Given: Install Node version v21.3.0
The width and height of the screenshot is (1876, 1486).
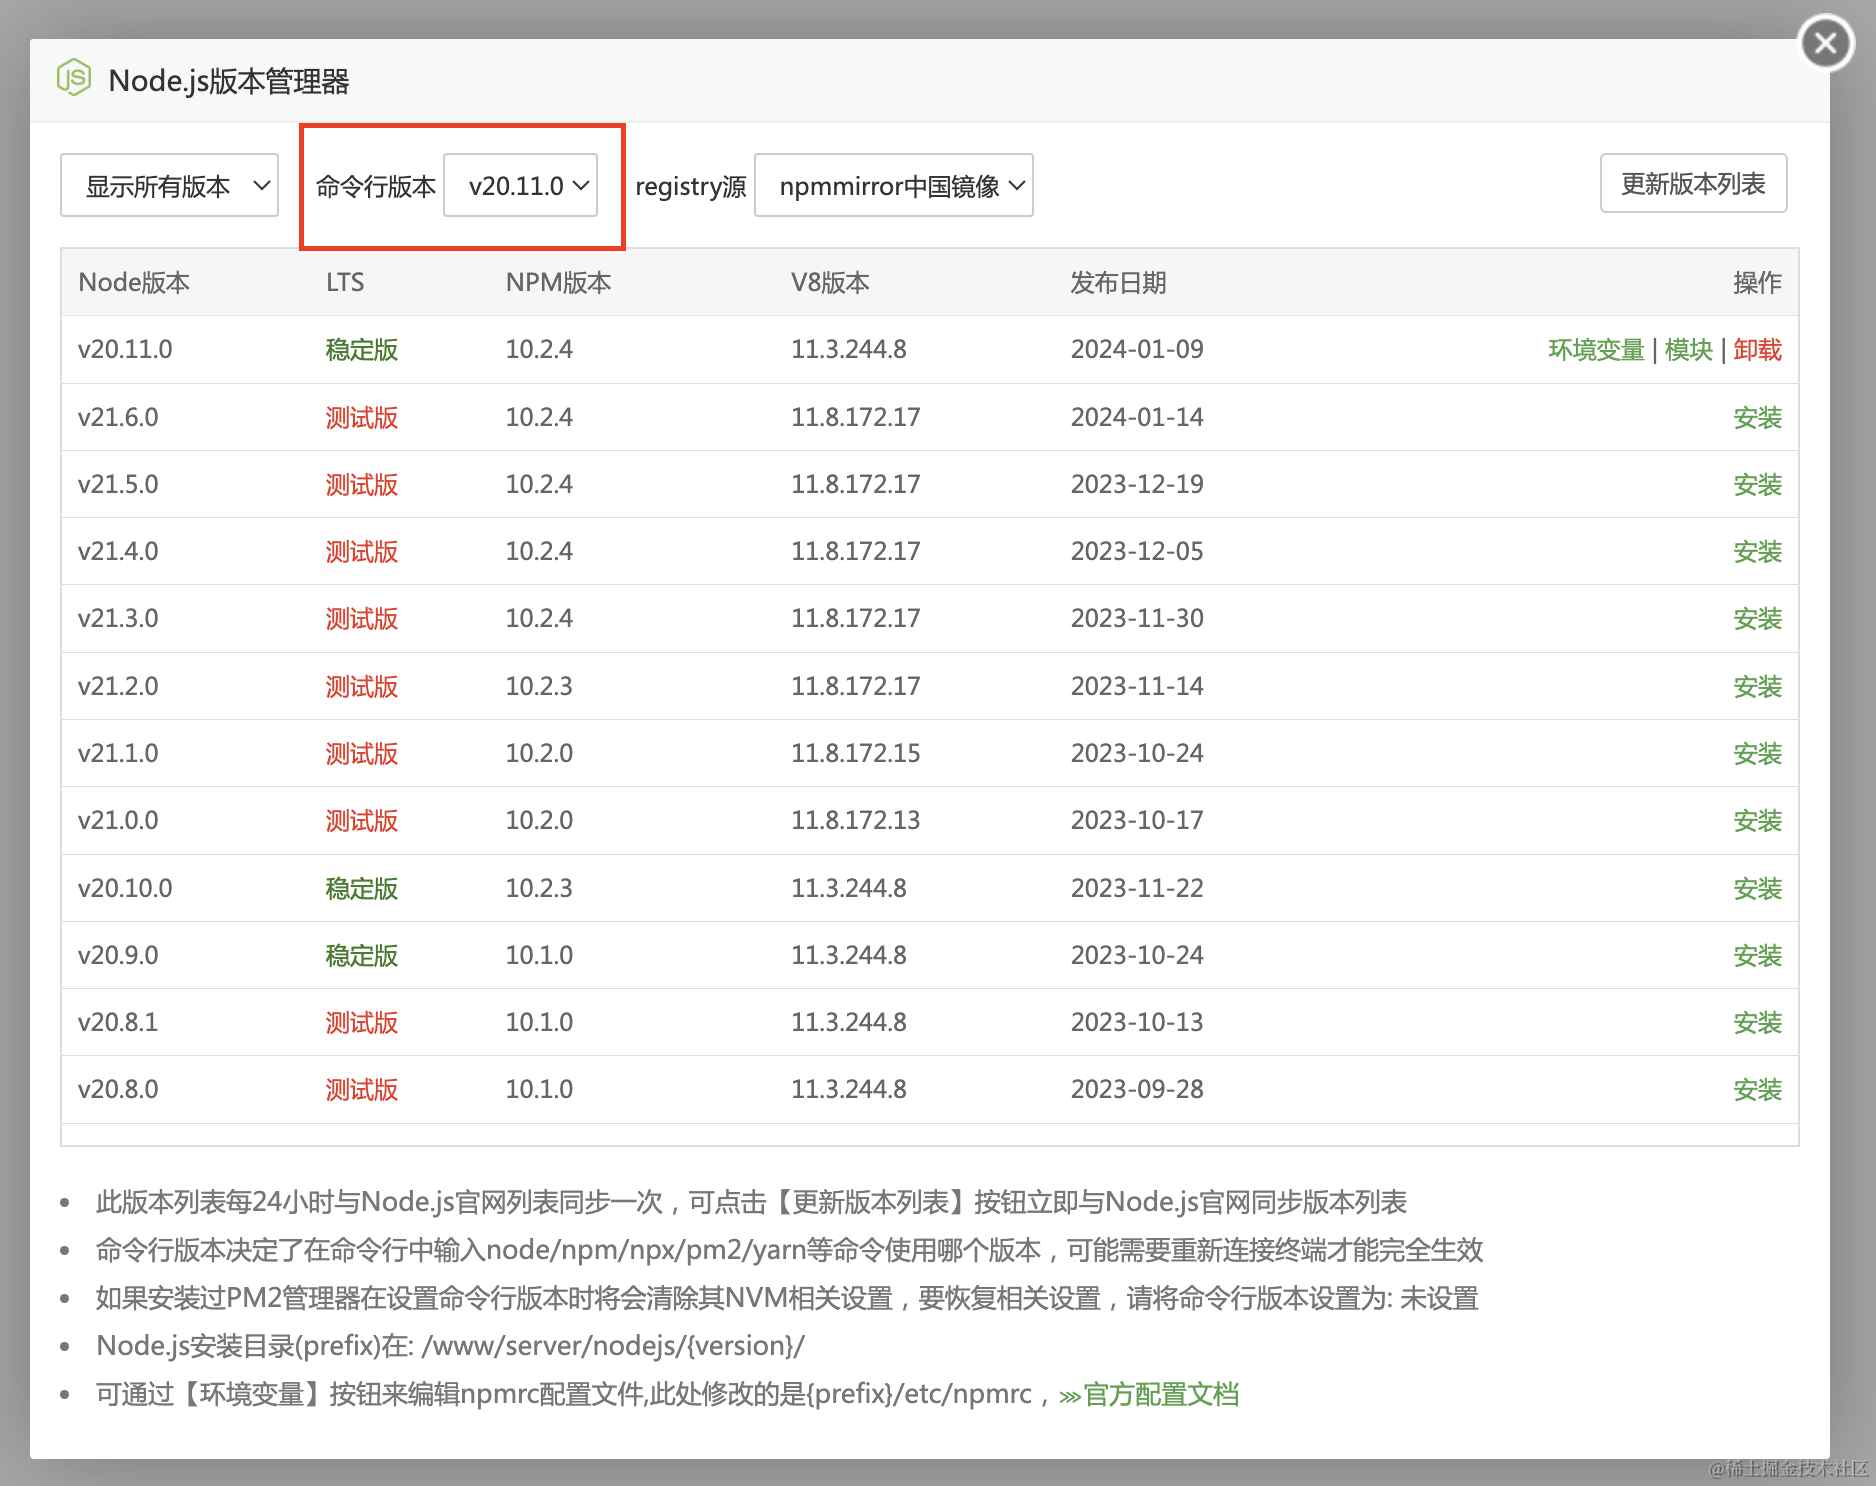Looking at the screenshot, I should 1758,618.
